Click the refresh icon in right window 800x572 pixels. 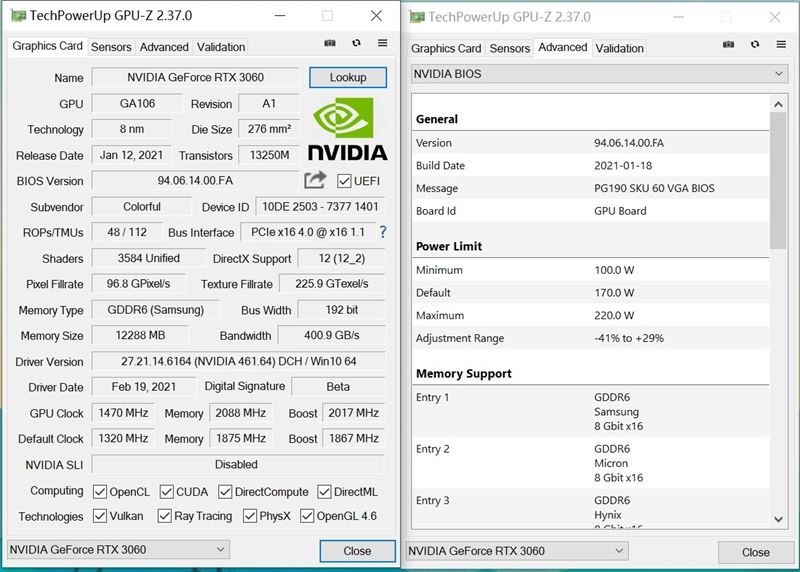tap(754, 44)
